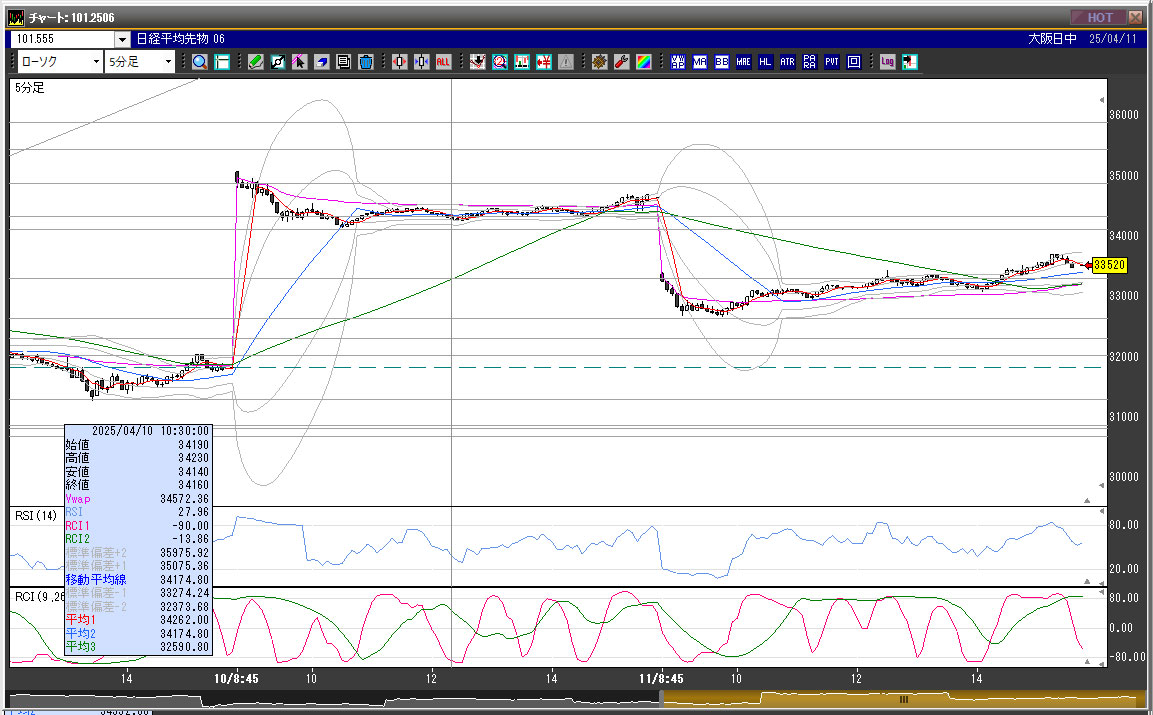
Task: Click the HOT button in title bar
Action: tap(1099, 17)
